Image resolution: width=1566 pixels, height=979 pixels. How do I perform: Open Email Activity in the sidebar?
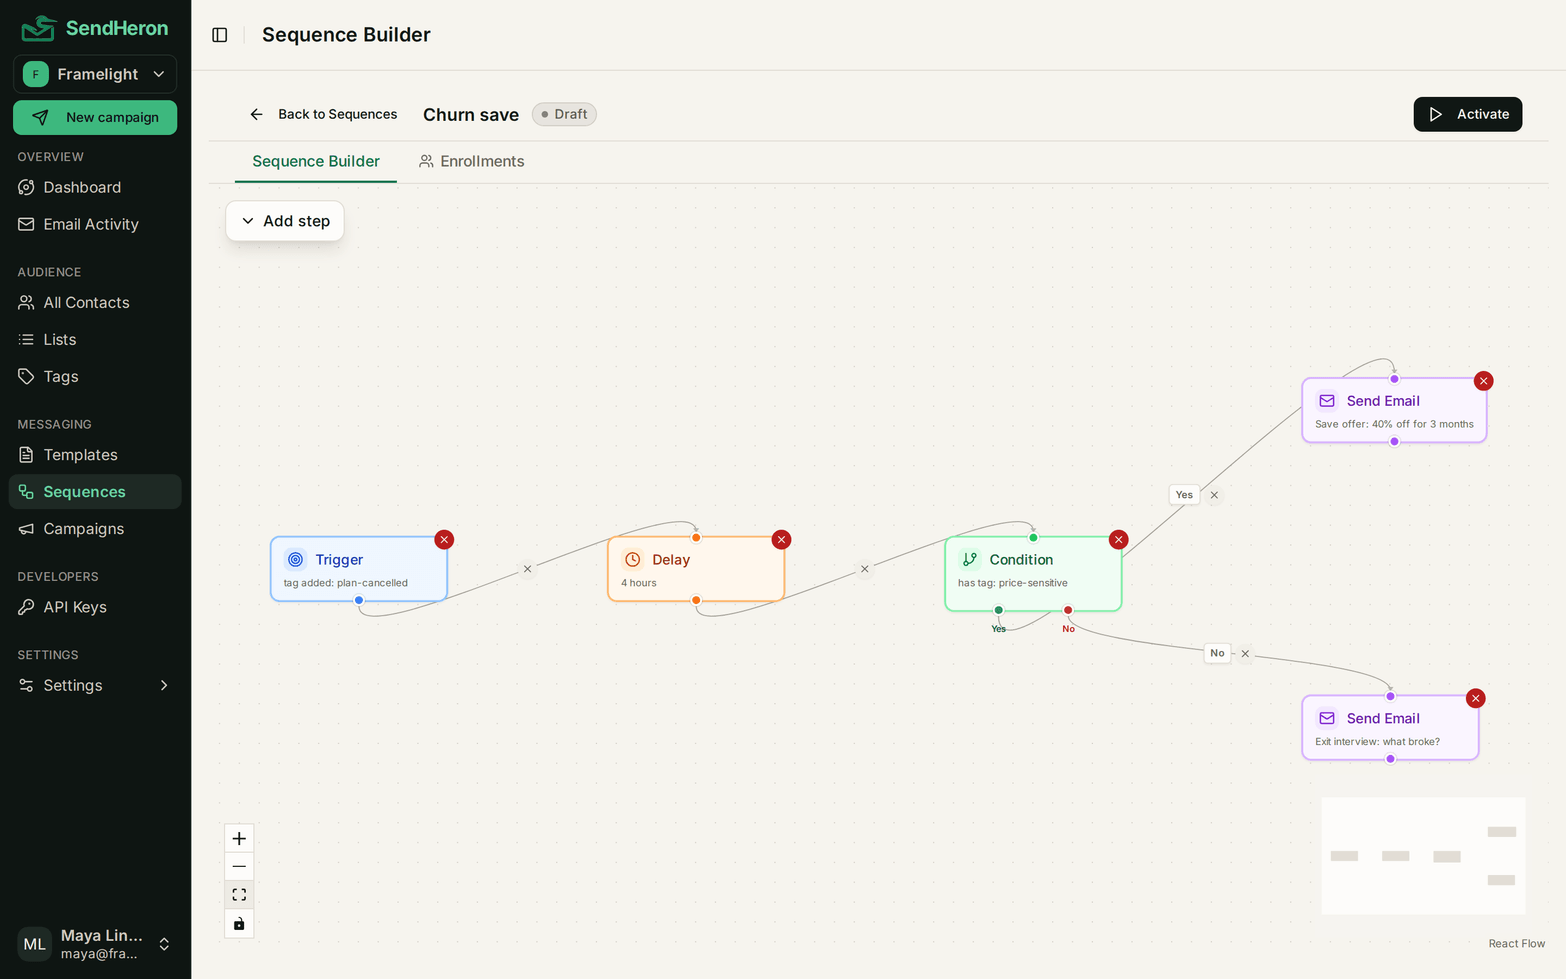click(x=95, y=224)
